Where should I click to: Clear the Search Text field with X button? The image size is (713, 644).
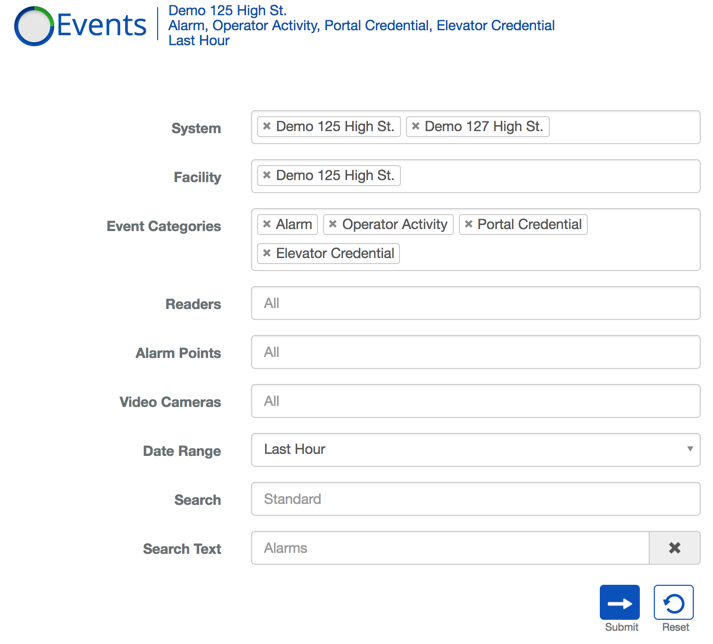(x=674, y=548)
